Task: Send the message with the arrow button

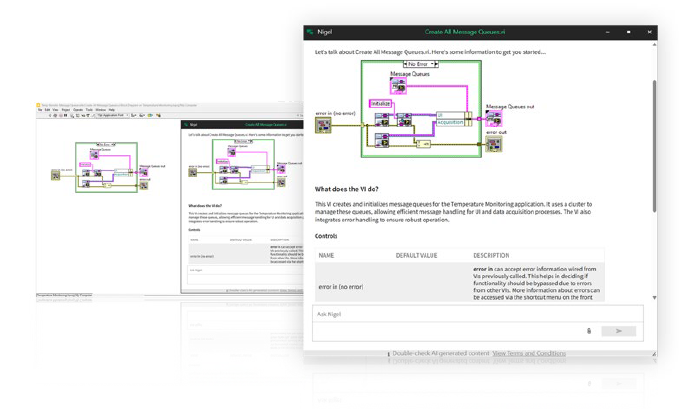Action: pos(618,331)
